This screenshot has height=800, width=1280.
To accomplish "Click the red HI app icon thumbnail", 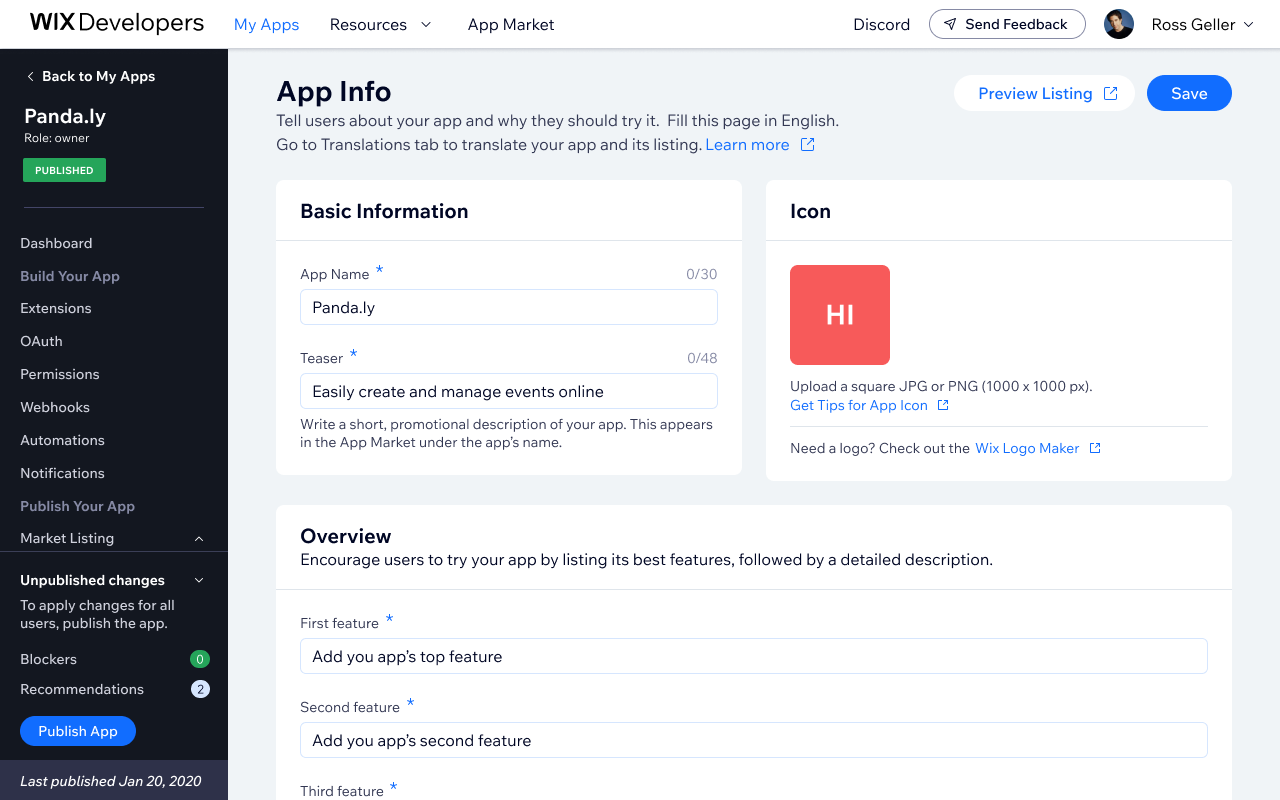I will click(x=840, y=315).
